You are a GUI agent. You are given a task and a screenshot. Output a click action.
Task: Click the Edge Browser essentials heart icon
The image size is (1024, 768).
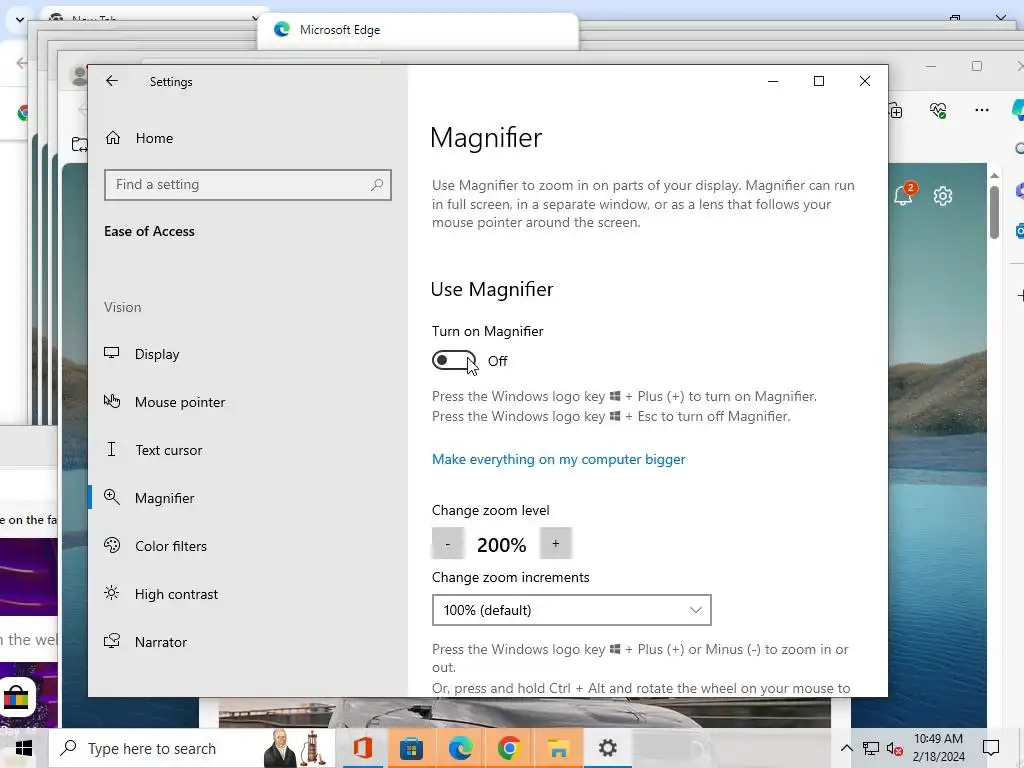938,110
